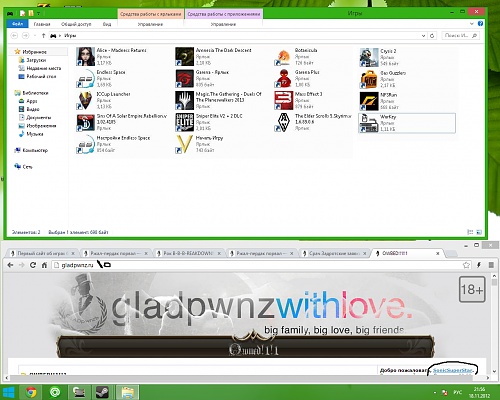Switch Explorer to large icons view
This screenshot has height=400, width=500.
click(x=479, y=232)
